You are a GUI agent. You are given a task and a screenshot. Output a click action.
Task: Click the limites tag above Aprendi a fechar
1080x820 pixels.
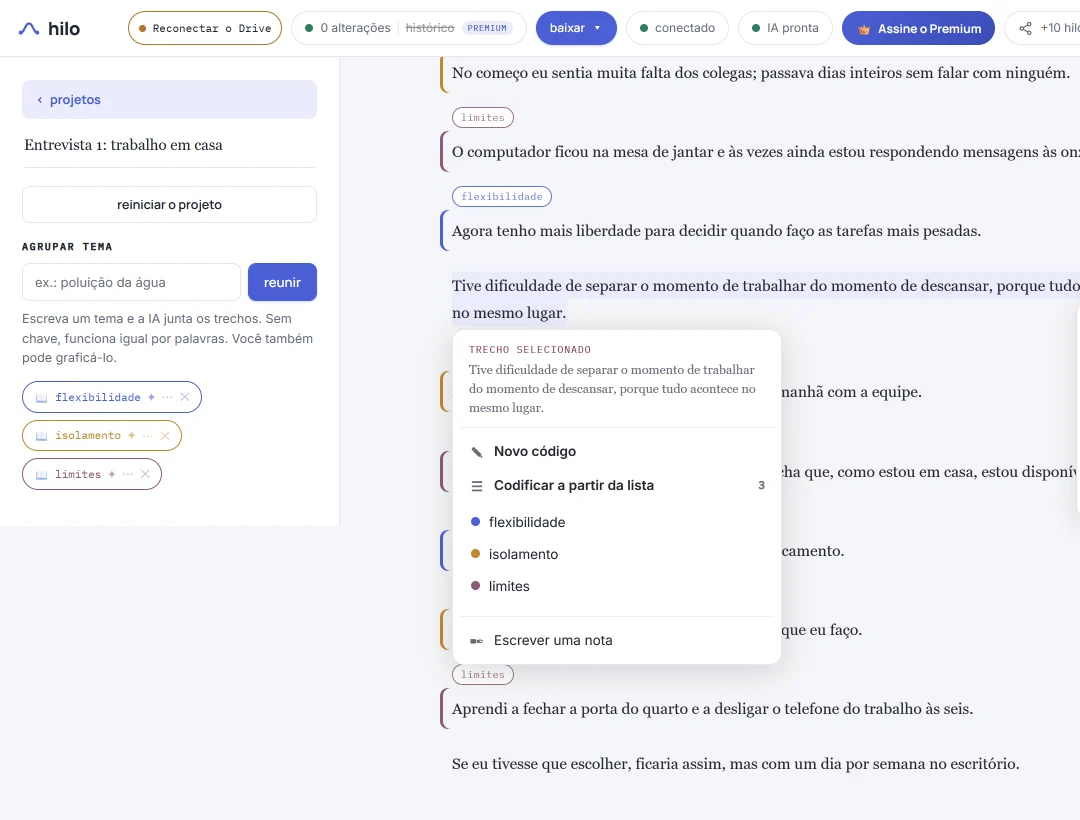click(x=483, y=675)
